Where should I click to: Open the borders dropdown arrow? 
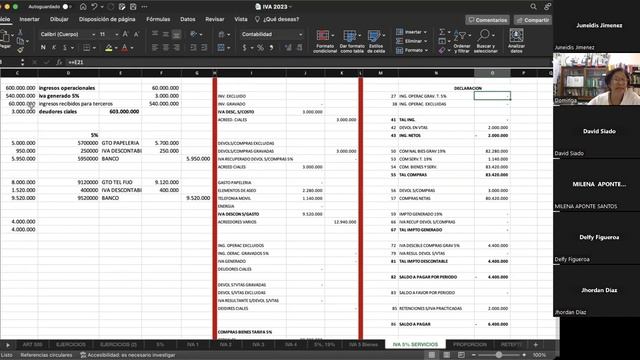click(x=94, y=48)
